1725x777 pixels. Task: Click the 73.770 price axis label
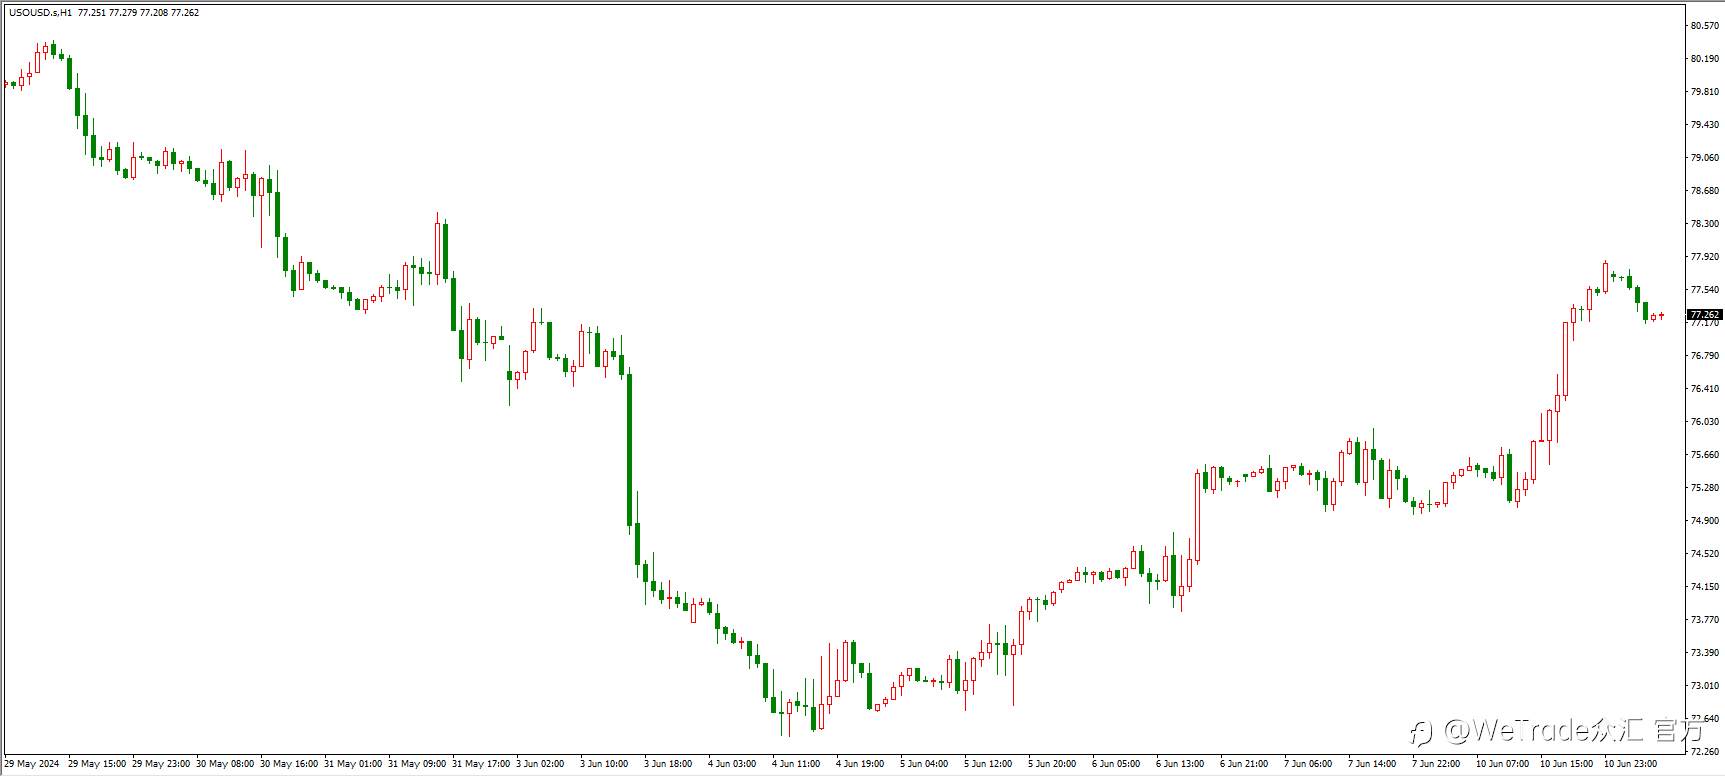click(x=1704, y=620)
